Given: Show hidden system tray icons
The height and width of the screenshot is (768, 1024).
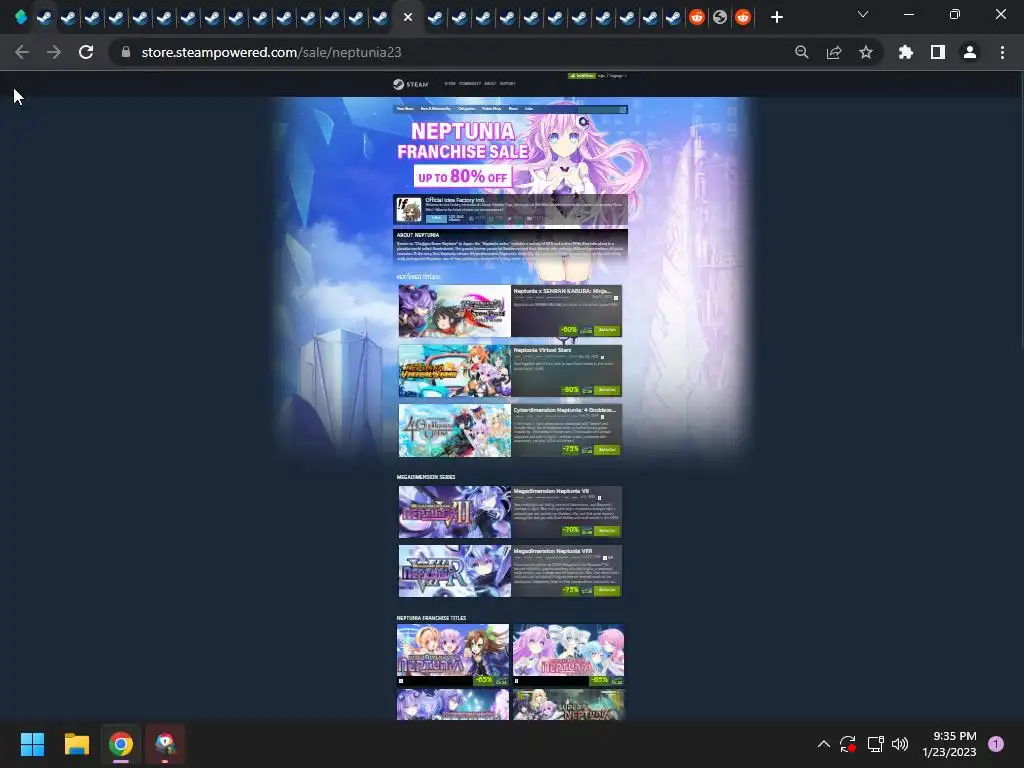Looking at the screenshot, I should (824, 744).
